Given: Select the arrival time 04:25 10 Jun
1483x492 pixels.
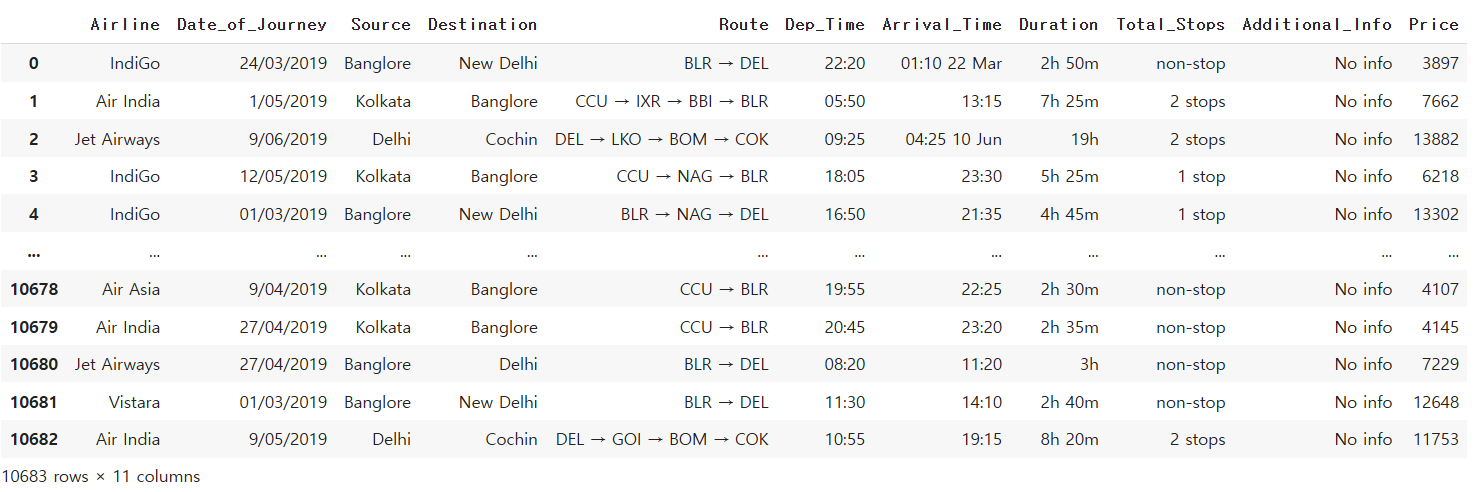Looking at the screenshot, I should [x=954, y=139].
